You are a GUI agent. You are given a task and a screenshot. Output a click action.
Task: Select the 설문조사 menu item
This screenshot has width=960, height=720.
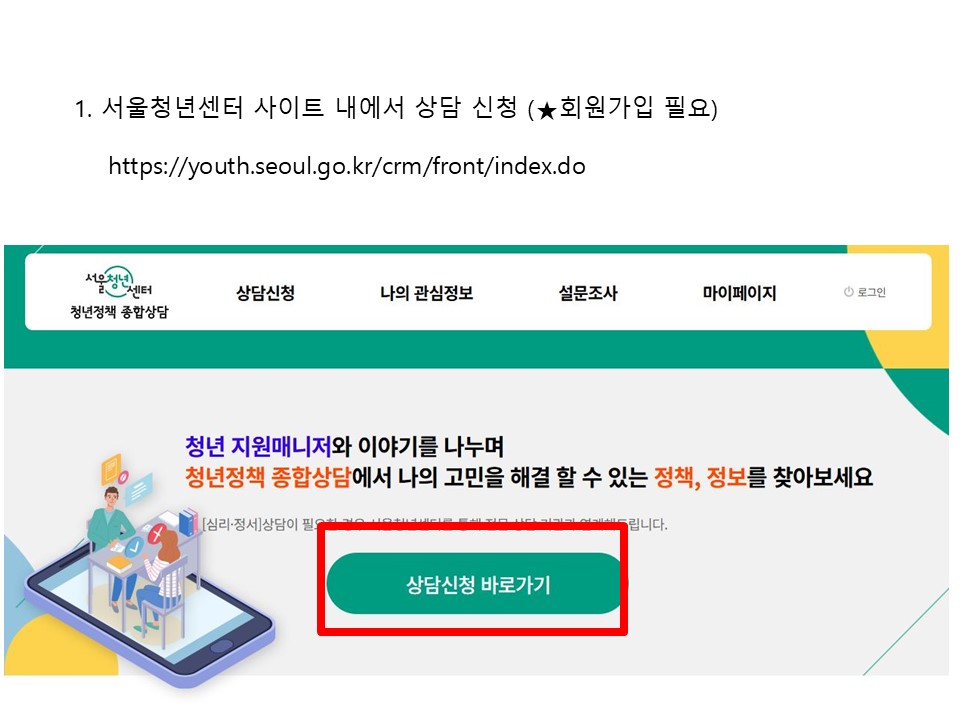[x=588, y=293]
